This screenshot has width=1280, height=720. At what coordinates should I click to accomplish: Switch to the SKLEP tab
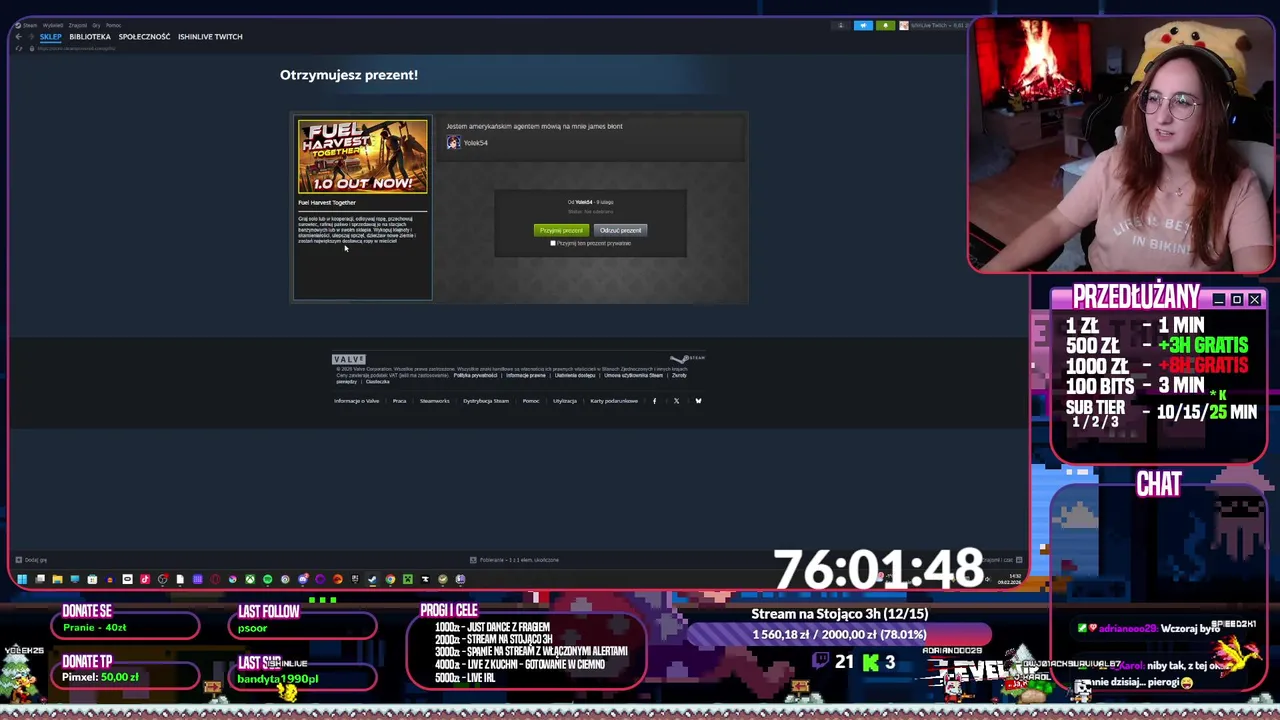pyautogui.click(x=50, y=37)
